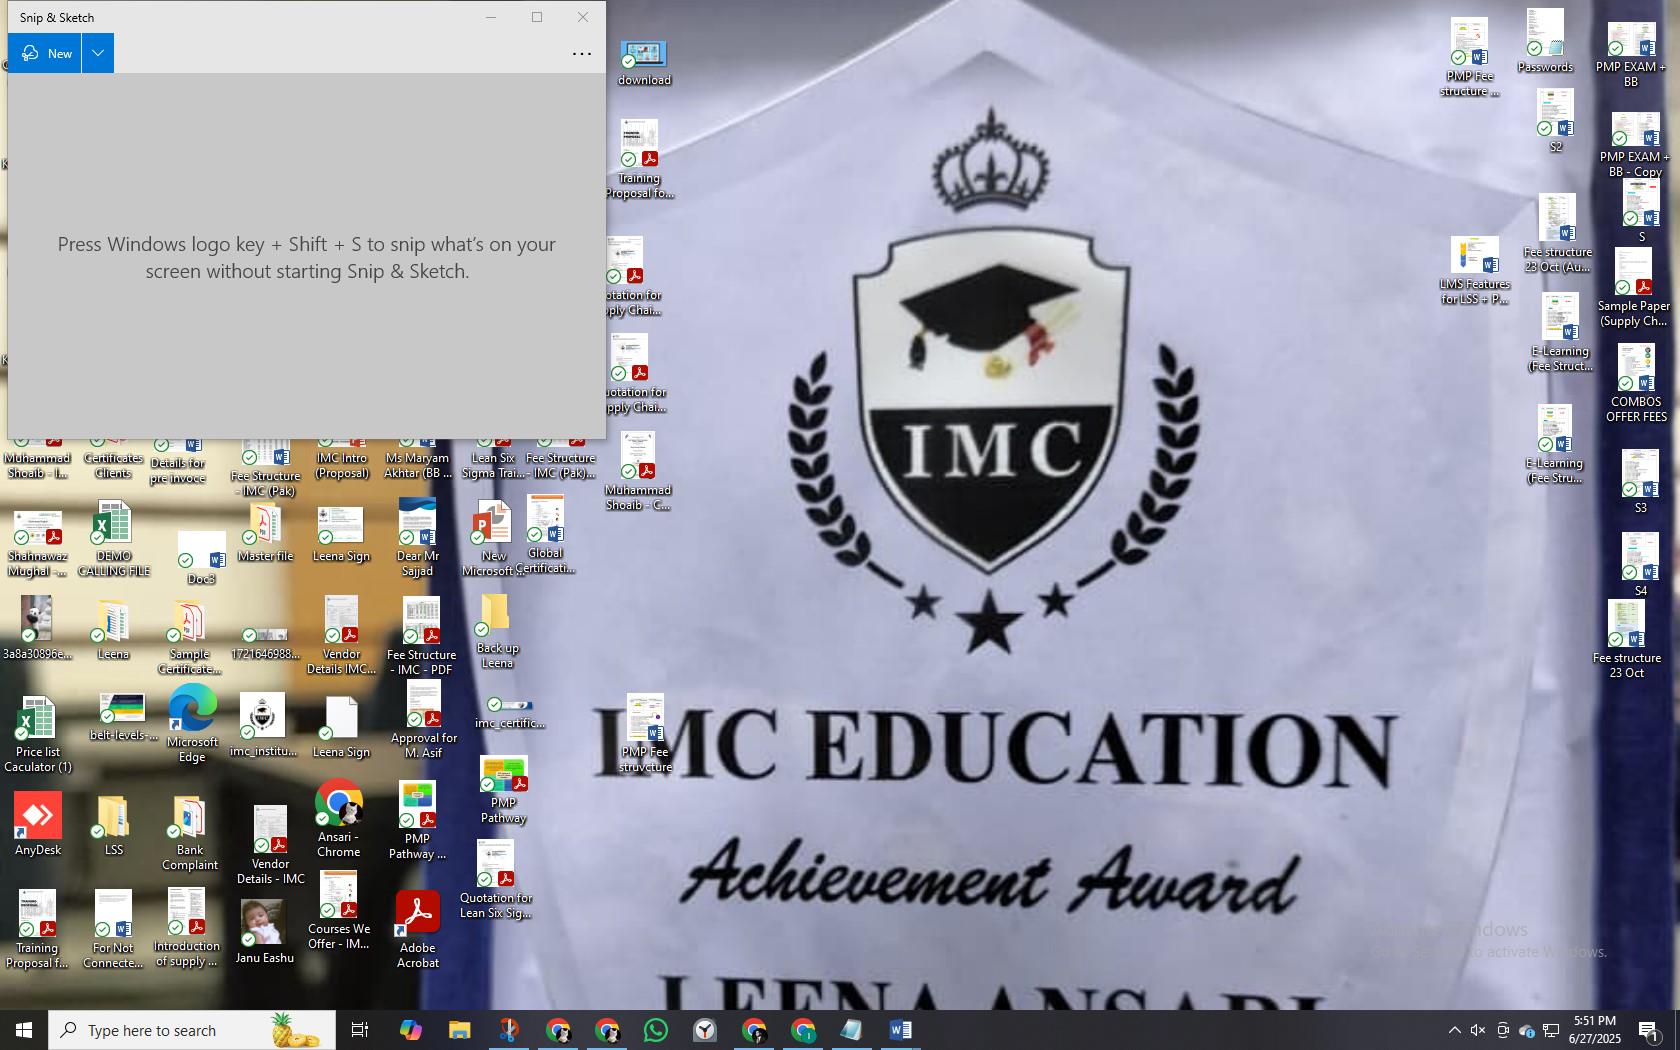Start a new snip with New button
The width and height of the screenshot is (1680, 1050).
(x=45, y=53)
